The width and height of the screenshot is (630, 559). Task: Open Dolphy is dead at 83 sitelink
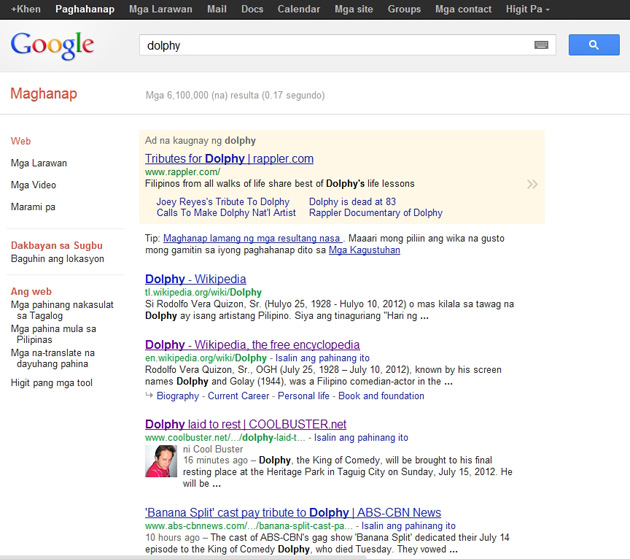(352, 202)
